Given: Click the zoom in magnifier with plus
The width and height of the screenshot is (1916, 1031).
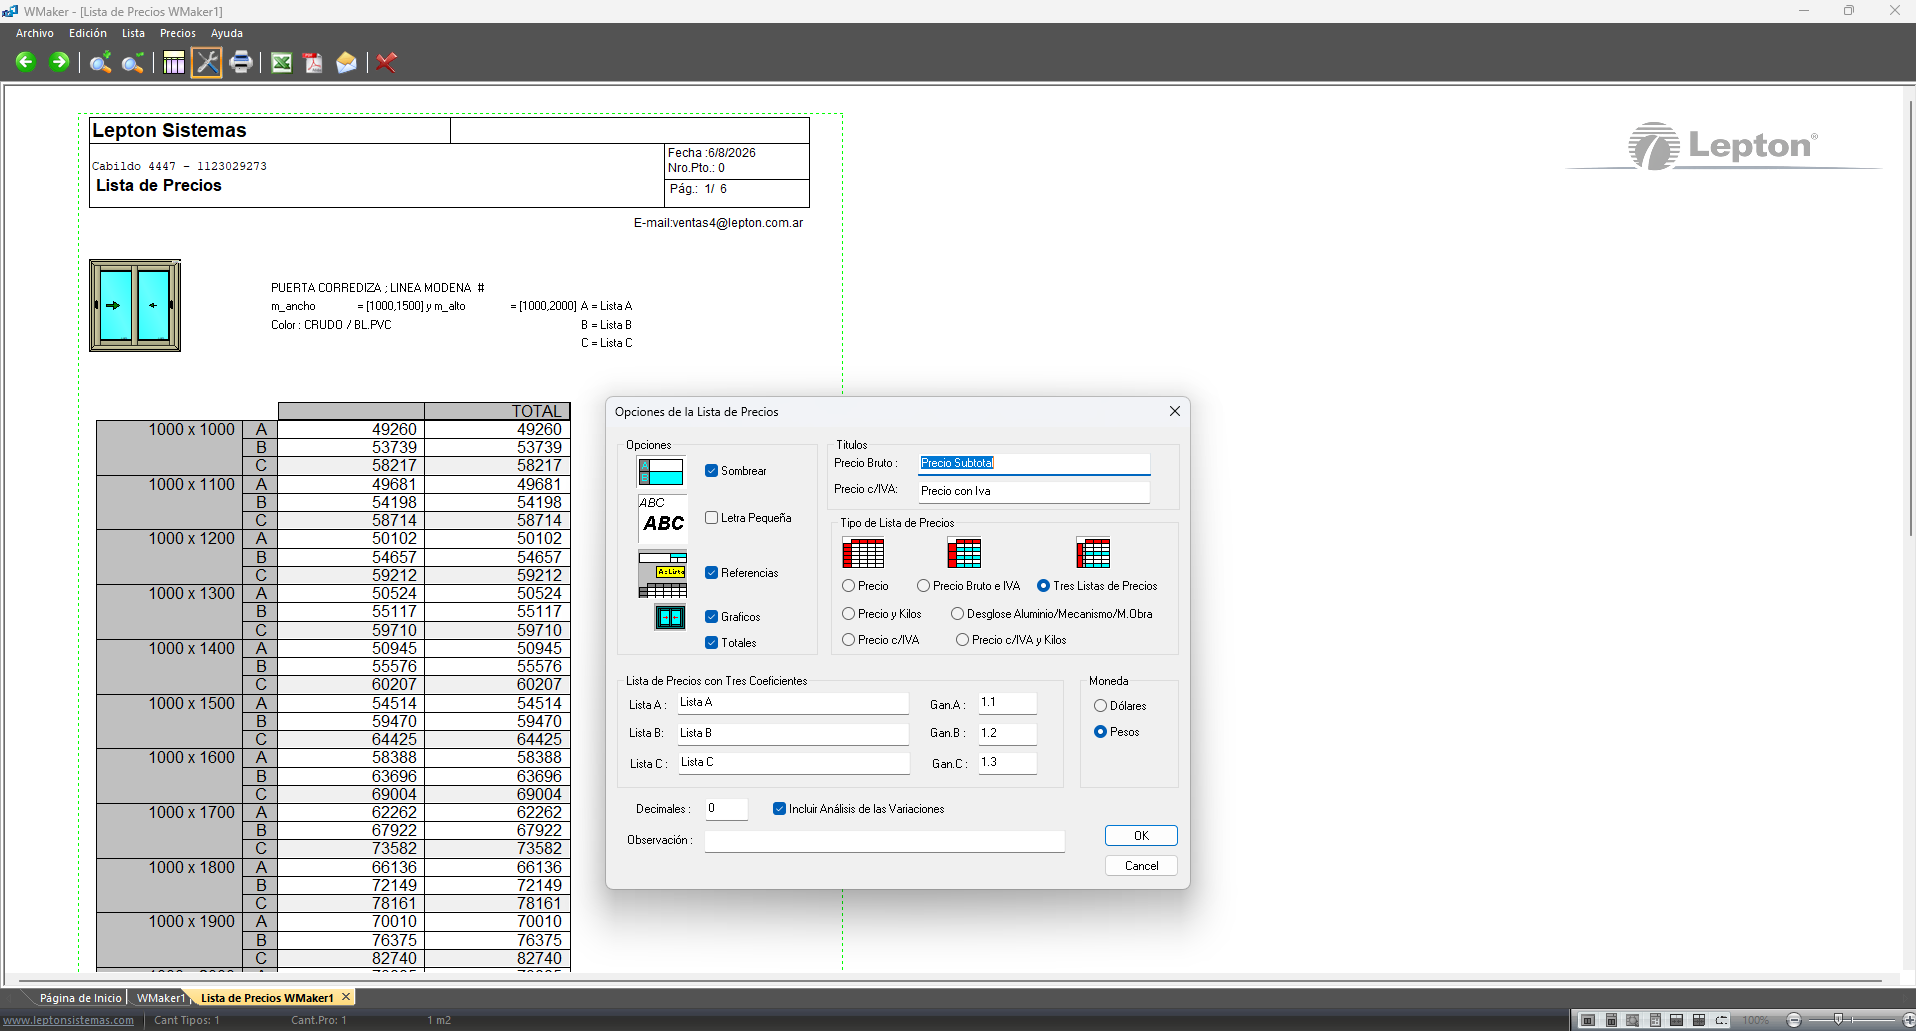Looking at the screenshot, I should [100, 63].
